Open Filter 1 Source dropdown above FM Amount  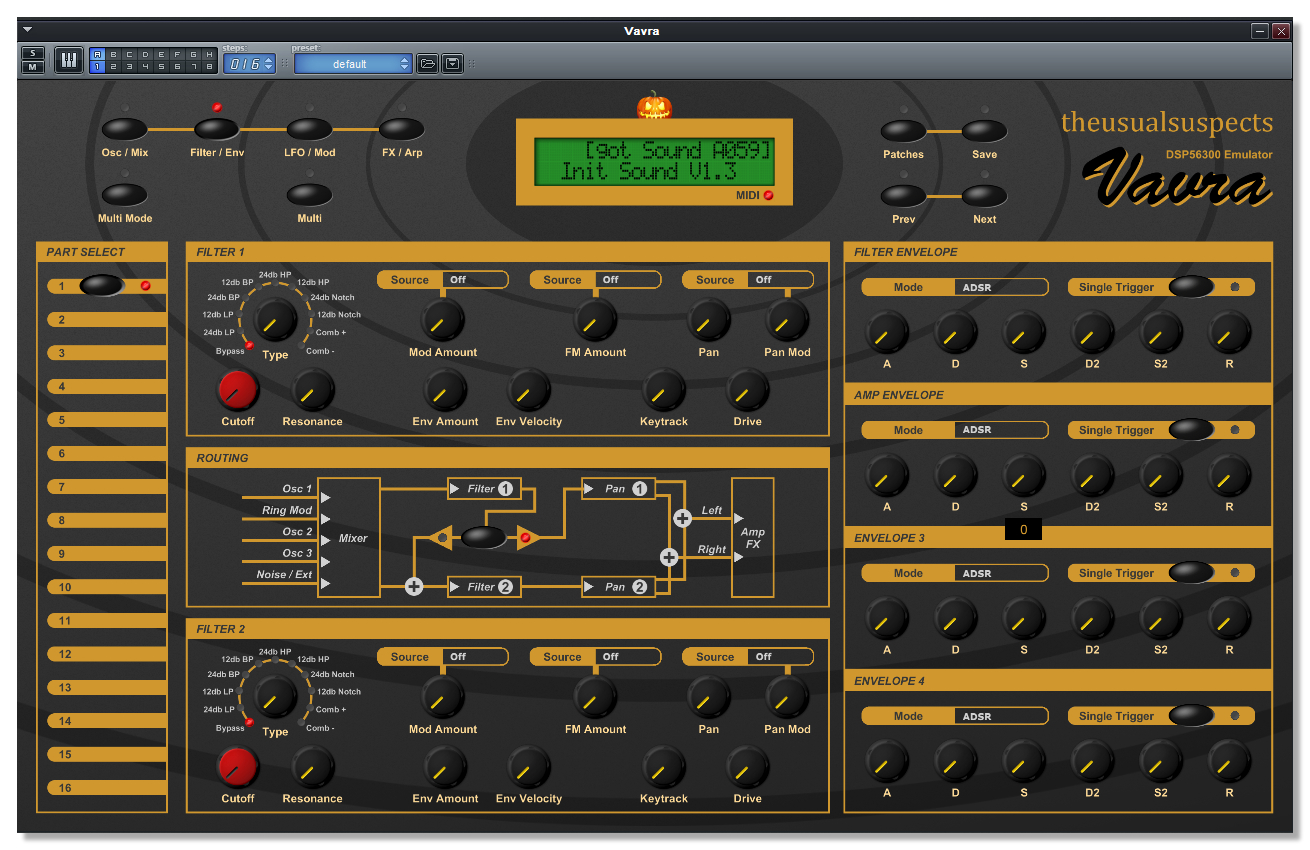coord(628,280)
